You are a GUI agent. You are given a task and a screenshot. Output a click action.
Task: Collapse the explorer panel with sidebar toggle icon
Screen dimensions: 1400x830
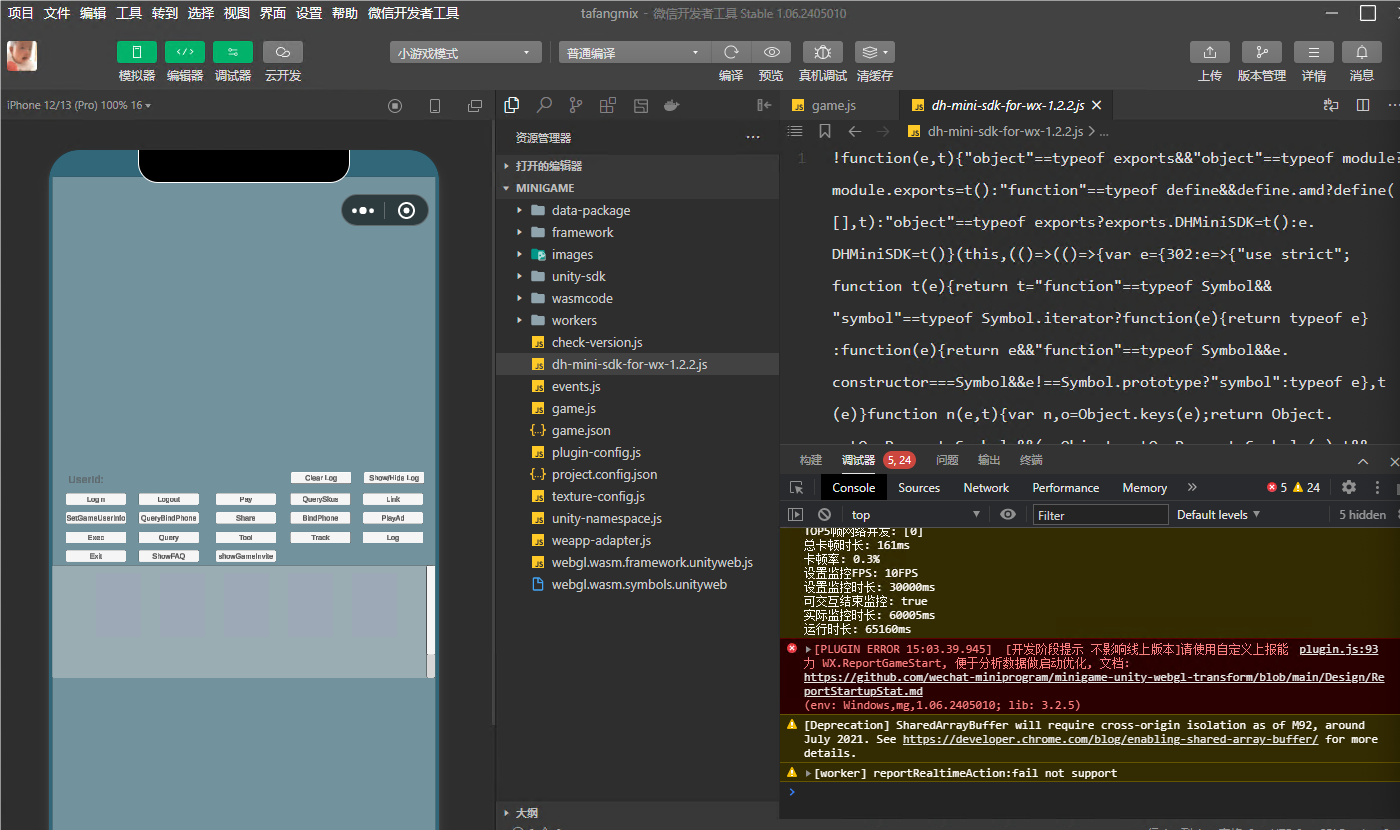(x=765, y=105)
